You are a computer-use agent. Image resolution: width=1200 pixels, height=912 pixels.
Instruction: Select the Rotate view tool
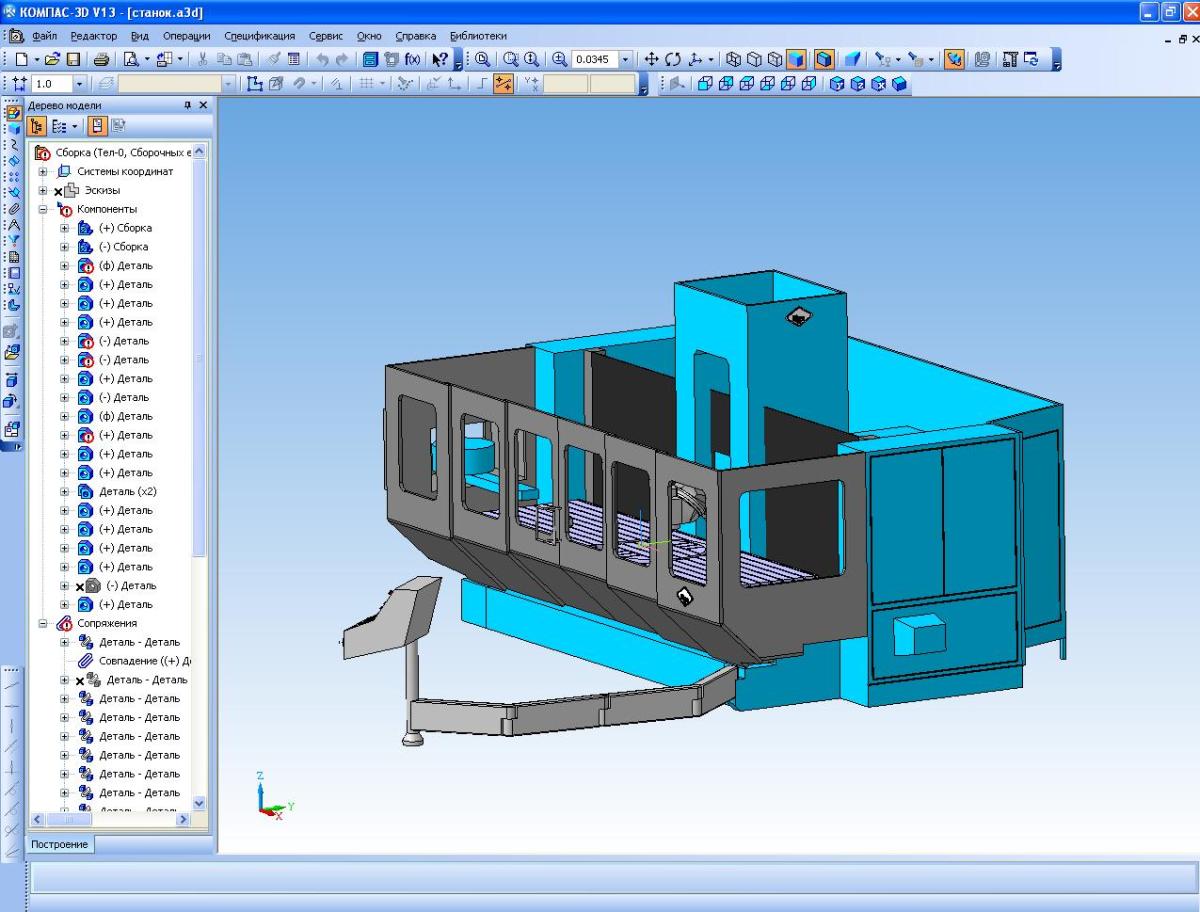(672, 59)
